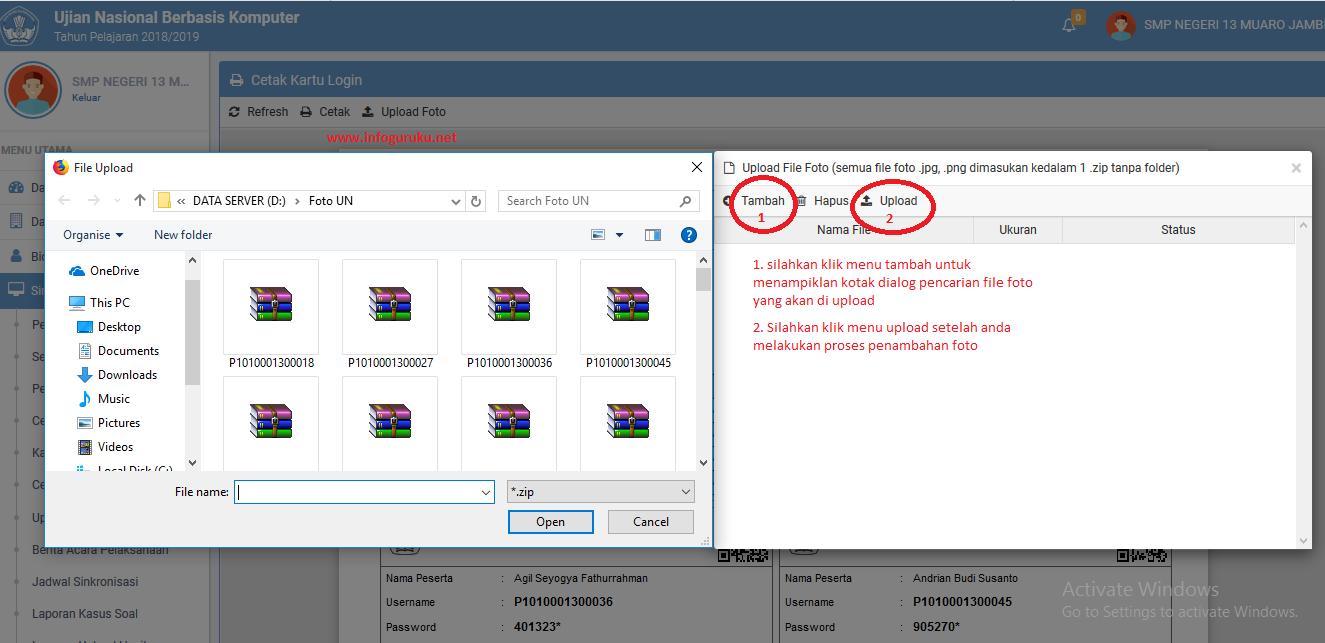Click Tambah to add a file
The image size is (1325, 643).
point(754,201)
